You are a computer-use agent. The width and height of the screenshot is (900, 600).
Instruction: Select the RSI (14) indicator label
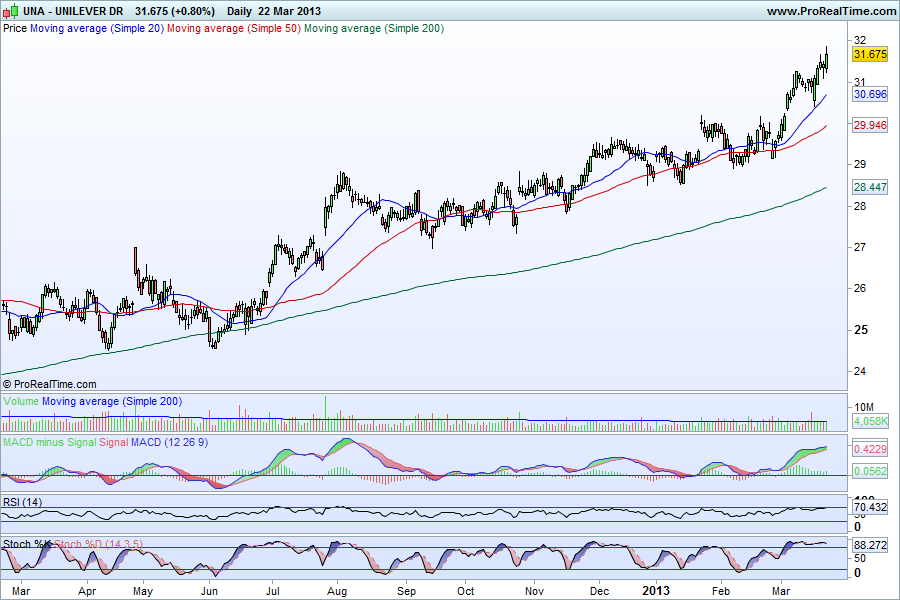[x=22, y=502]
